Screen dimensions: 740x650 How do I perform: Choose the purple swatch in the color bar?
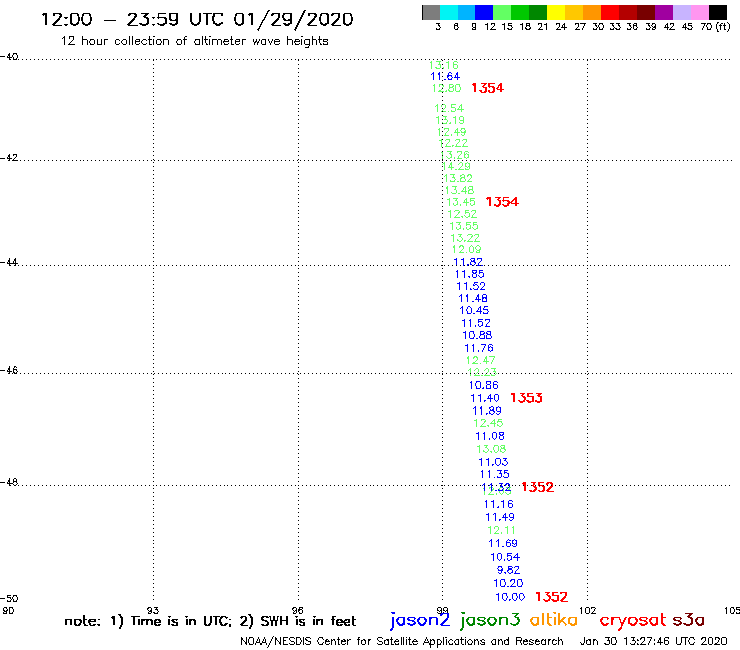664,12
